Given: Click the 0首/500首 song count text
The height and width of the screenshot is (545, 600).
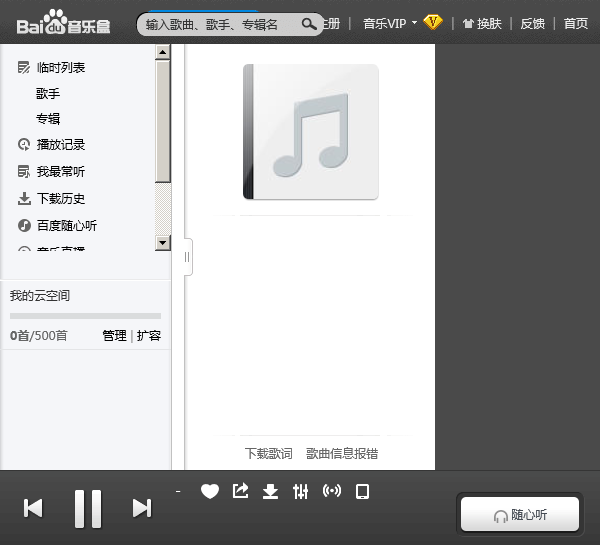Looking at the screenshot, I should (x=39, y=336).
